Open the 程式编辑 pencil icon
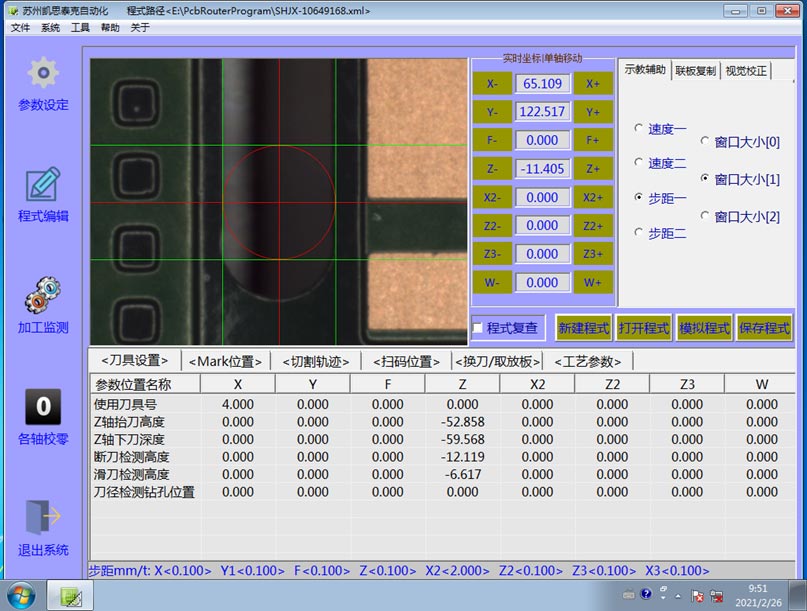This screenshot has height=611, width=807. pyautogui.click(x=43, y=184)
